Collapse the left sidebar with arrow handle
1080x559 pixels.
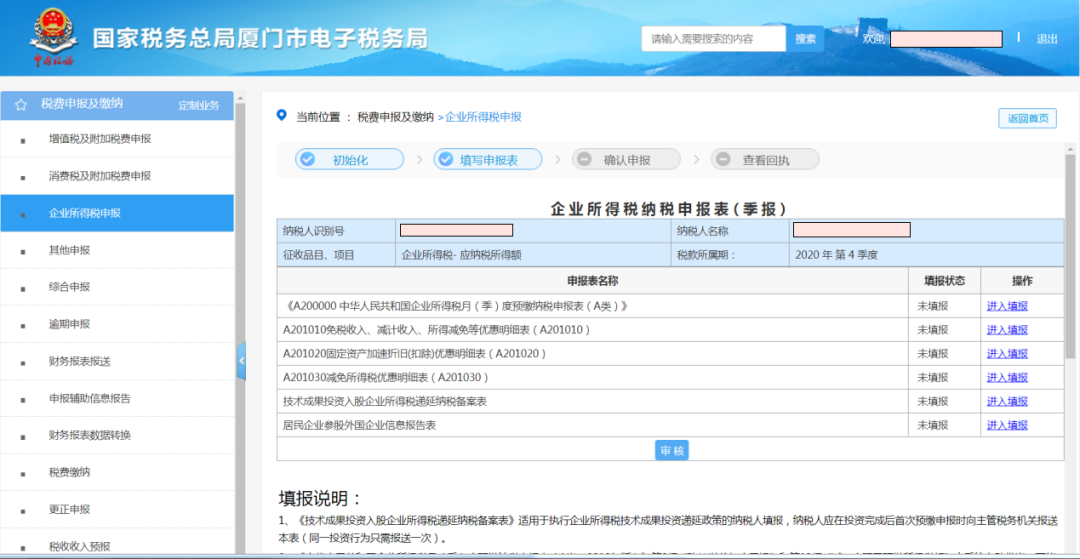click(x=241, y=361)
